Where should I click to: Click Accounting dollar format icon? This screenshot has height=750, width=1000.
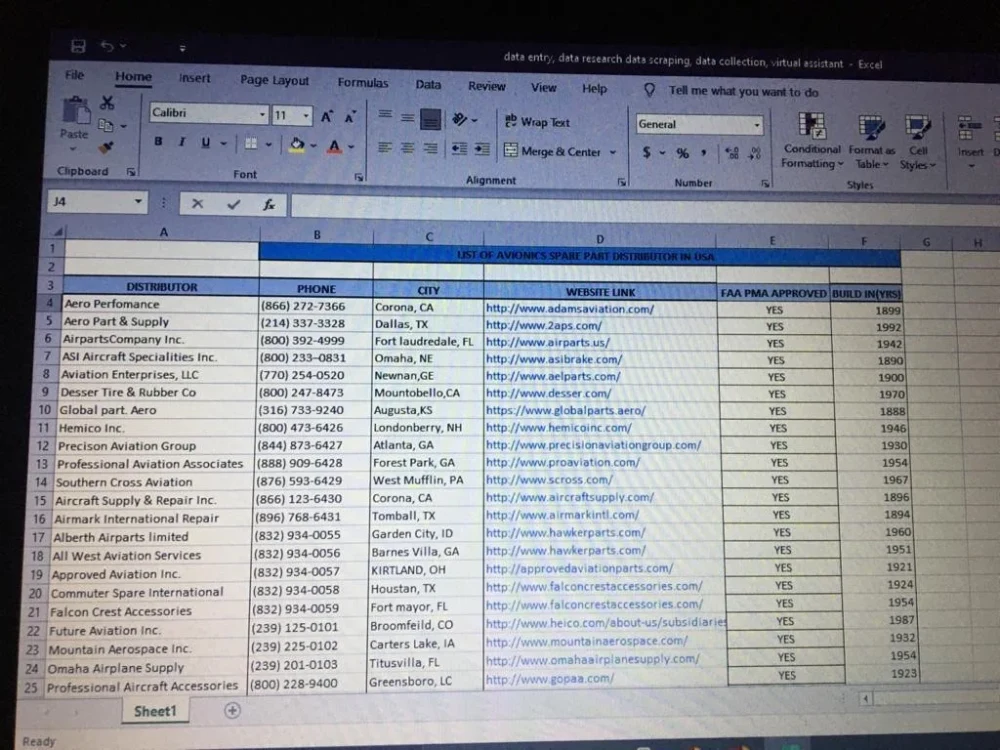(647, 152)
